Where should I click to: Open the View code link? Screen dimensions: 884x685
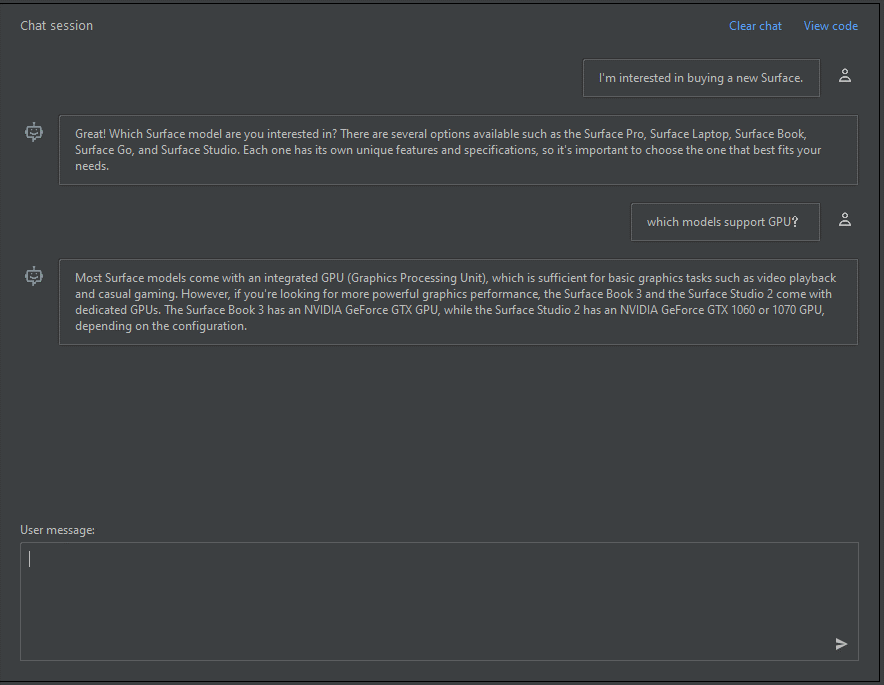[x=830, y=26]
